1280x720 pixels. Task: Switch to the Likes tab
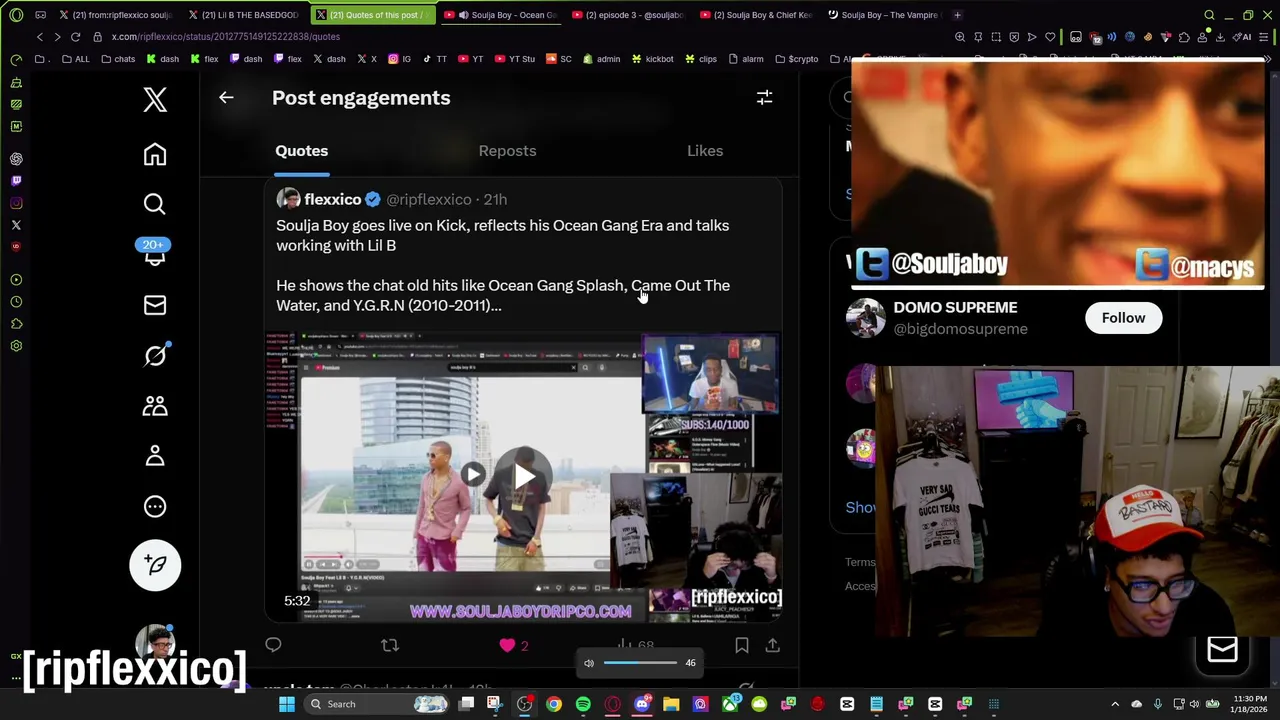[x=705, y=151]
